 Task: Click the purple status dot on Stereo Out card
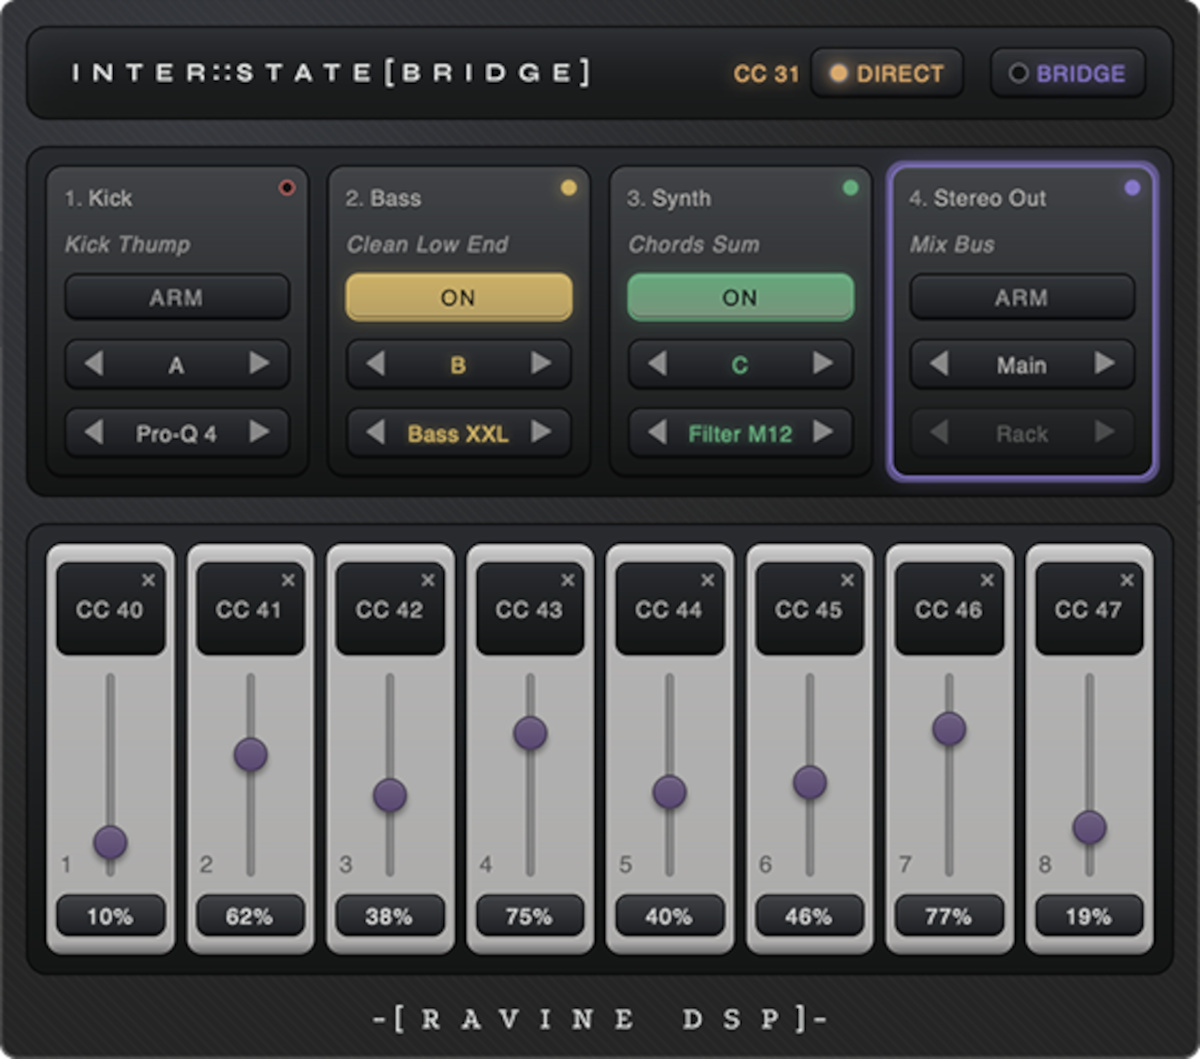tap(1132, 187)
